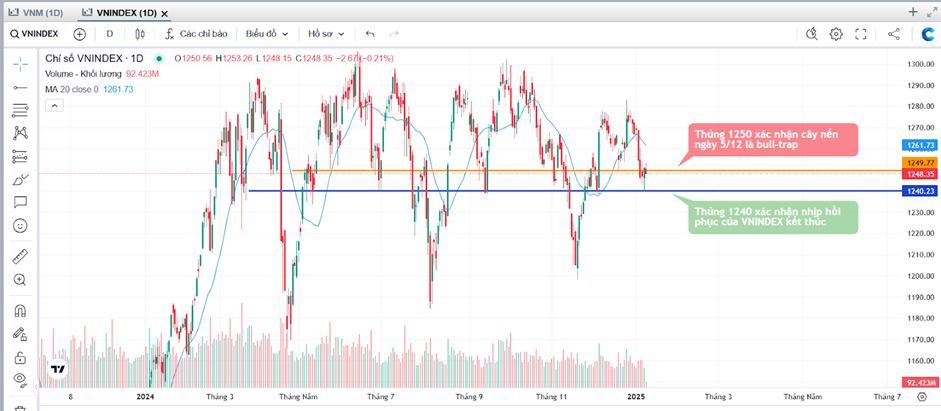Expand the chart panel with arrows icon
Viewport: 941px width, 411px height.
tap(932, 11)
